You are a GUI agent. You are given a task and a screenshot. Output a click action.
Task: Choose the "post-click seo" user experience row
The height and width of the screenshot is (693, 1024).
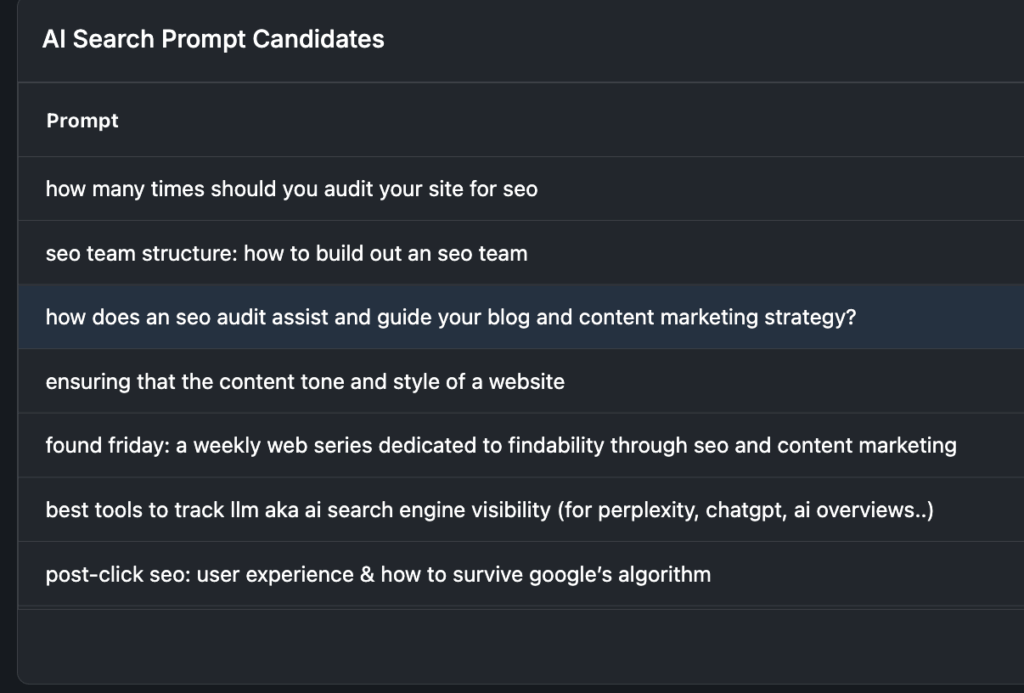[x=378, y=574]
